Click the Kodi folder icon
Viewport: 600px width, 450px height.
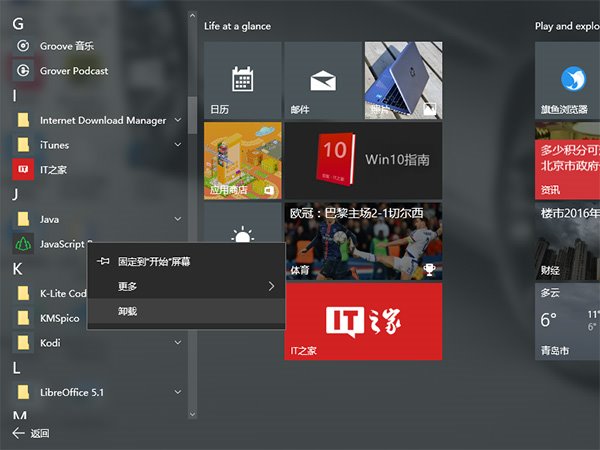[x=23, y=343]
